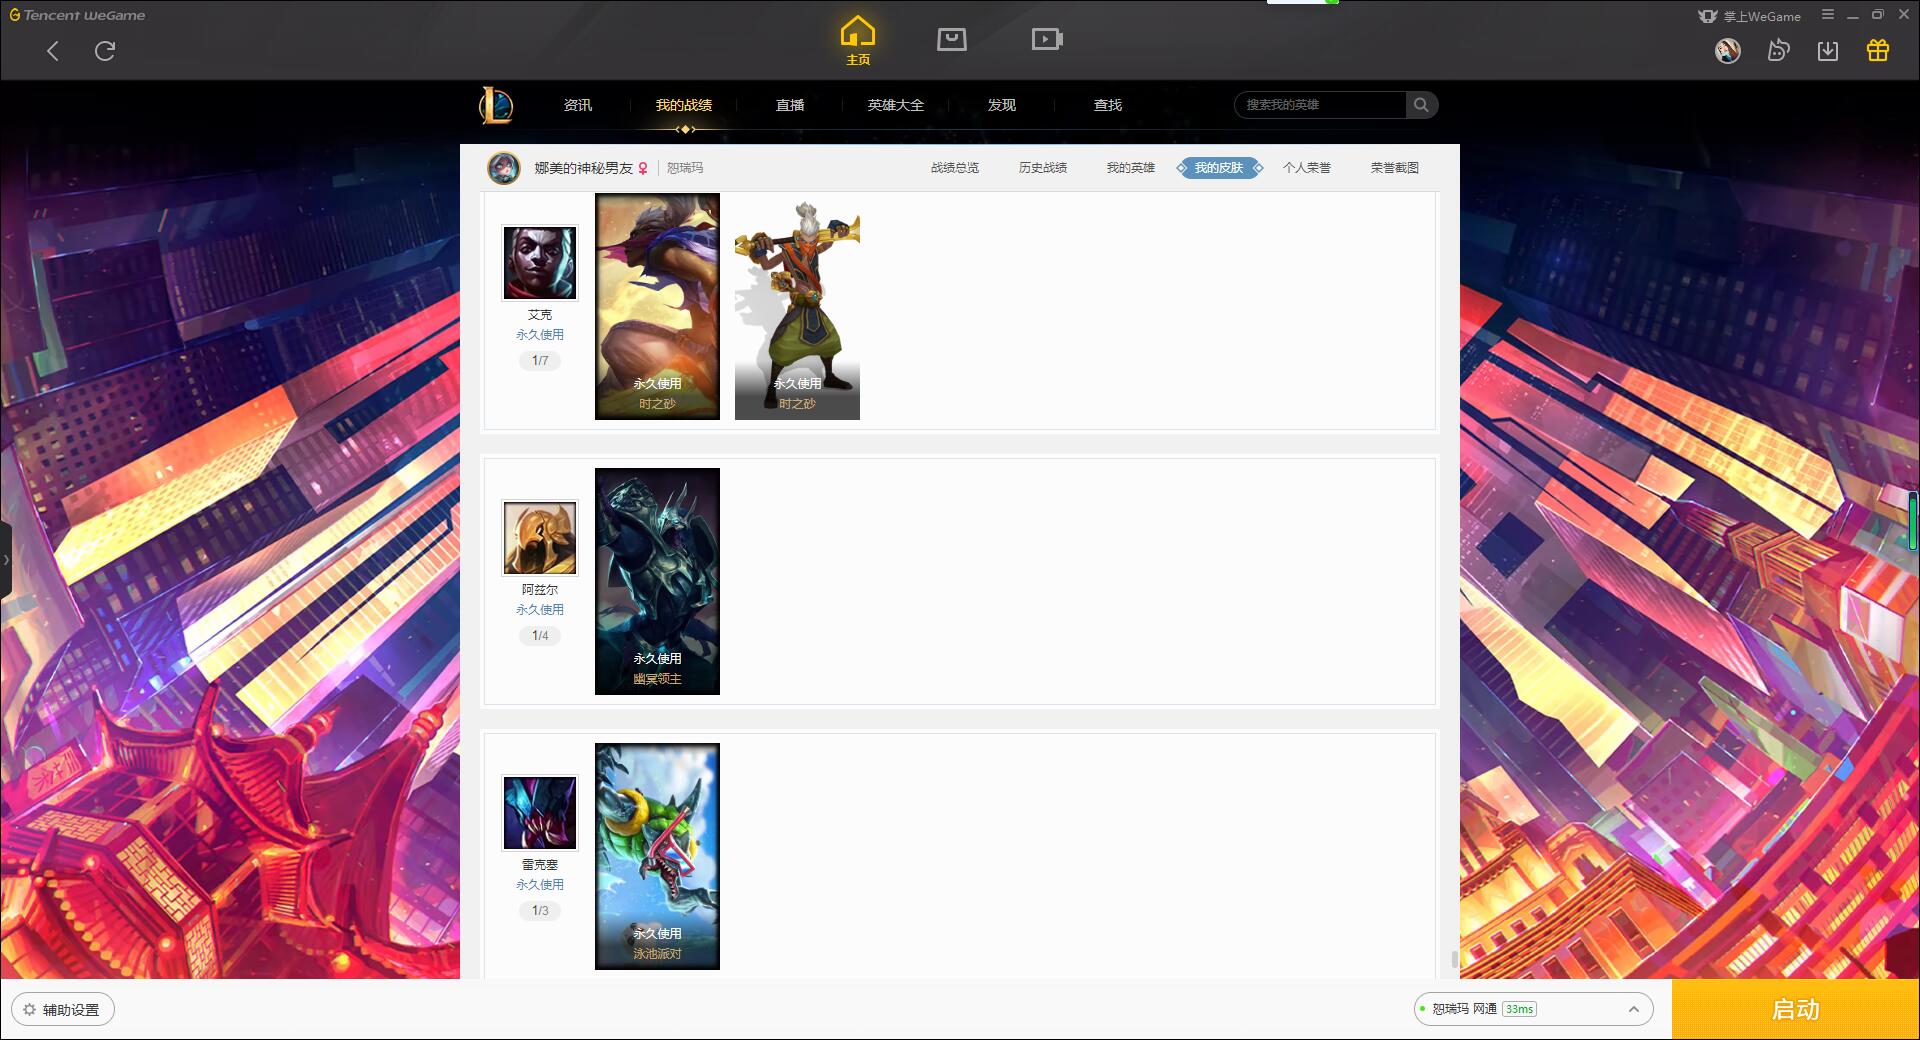Open the hamburger menu in the title bar

[1828, 15]
